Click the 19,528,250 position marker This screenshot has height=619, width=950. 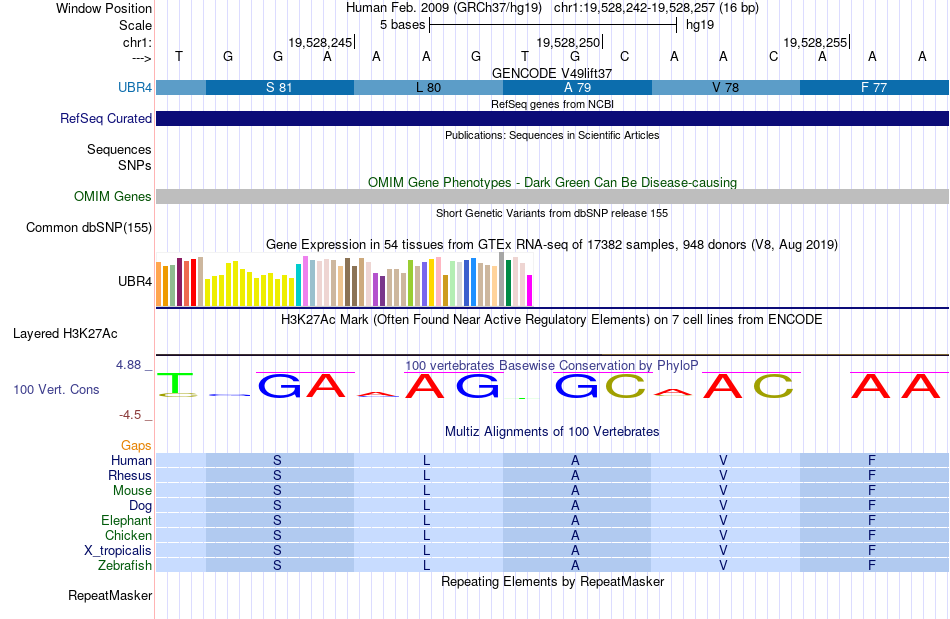(x=568, y=42)
